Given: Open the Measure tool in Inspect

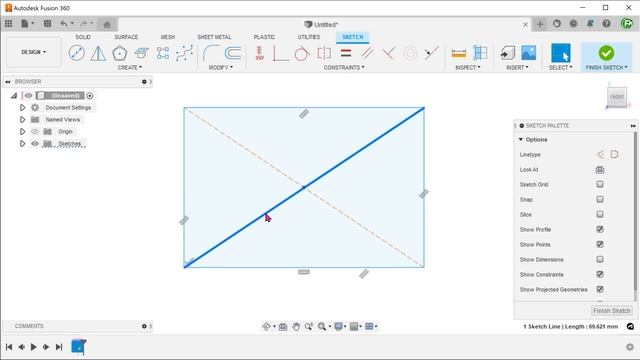Looking at the screenshot, I should pos(459,53).
